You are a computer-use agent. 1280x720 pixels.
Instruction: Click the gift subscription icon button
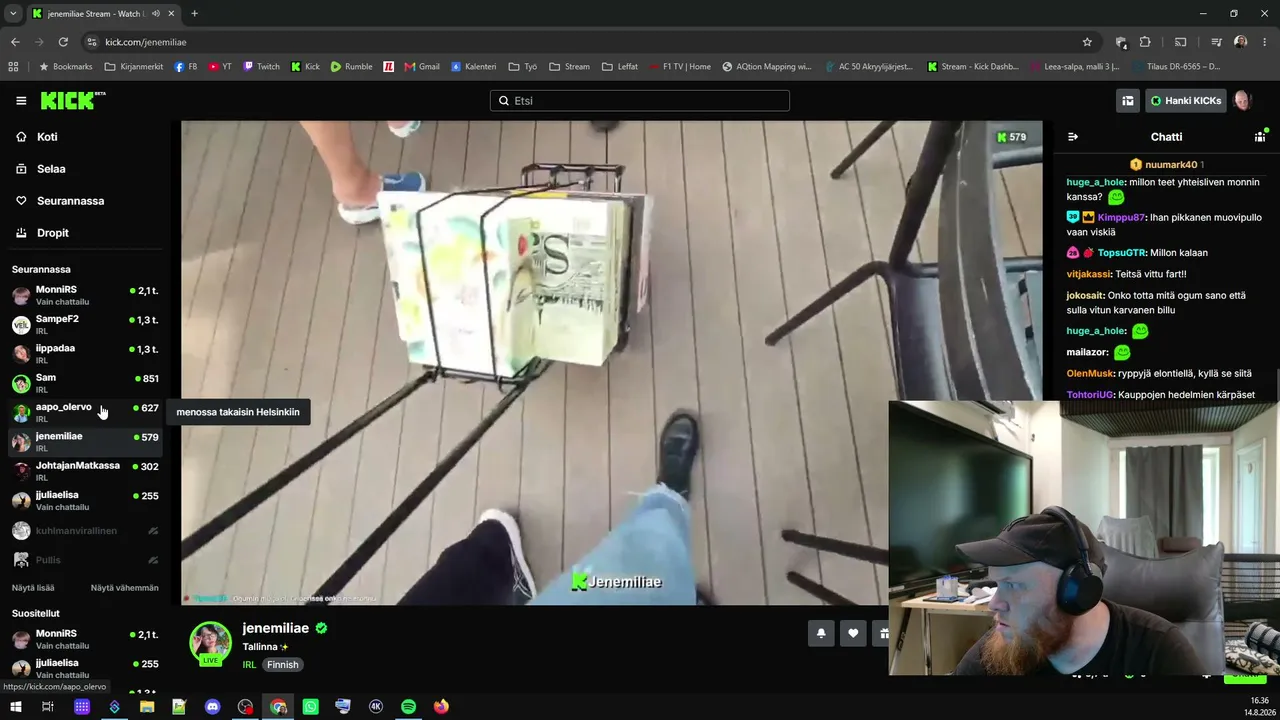tap(882, 633)
